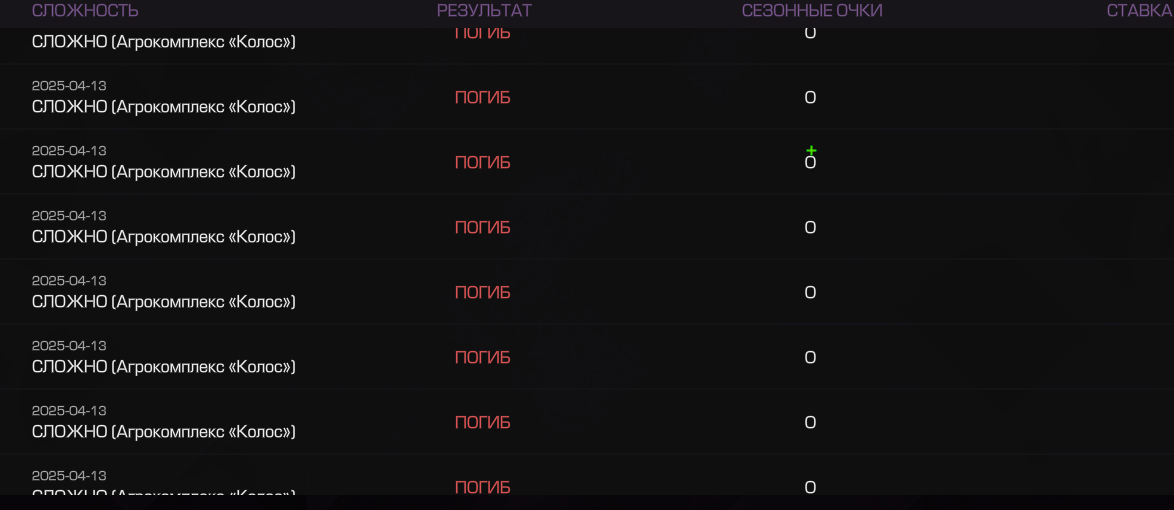Click the bottom-most row's season points value
The width and height of the screenshot is (1174, 510).
810,488
